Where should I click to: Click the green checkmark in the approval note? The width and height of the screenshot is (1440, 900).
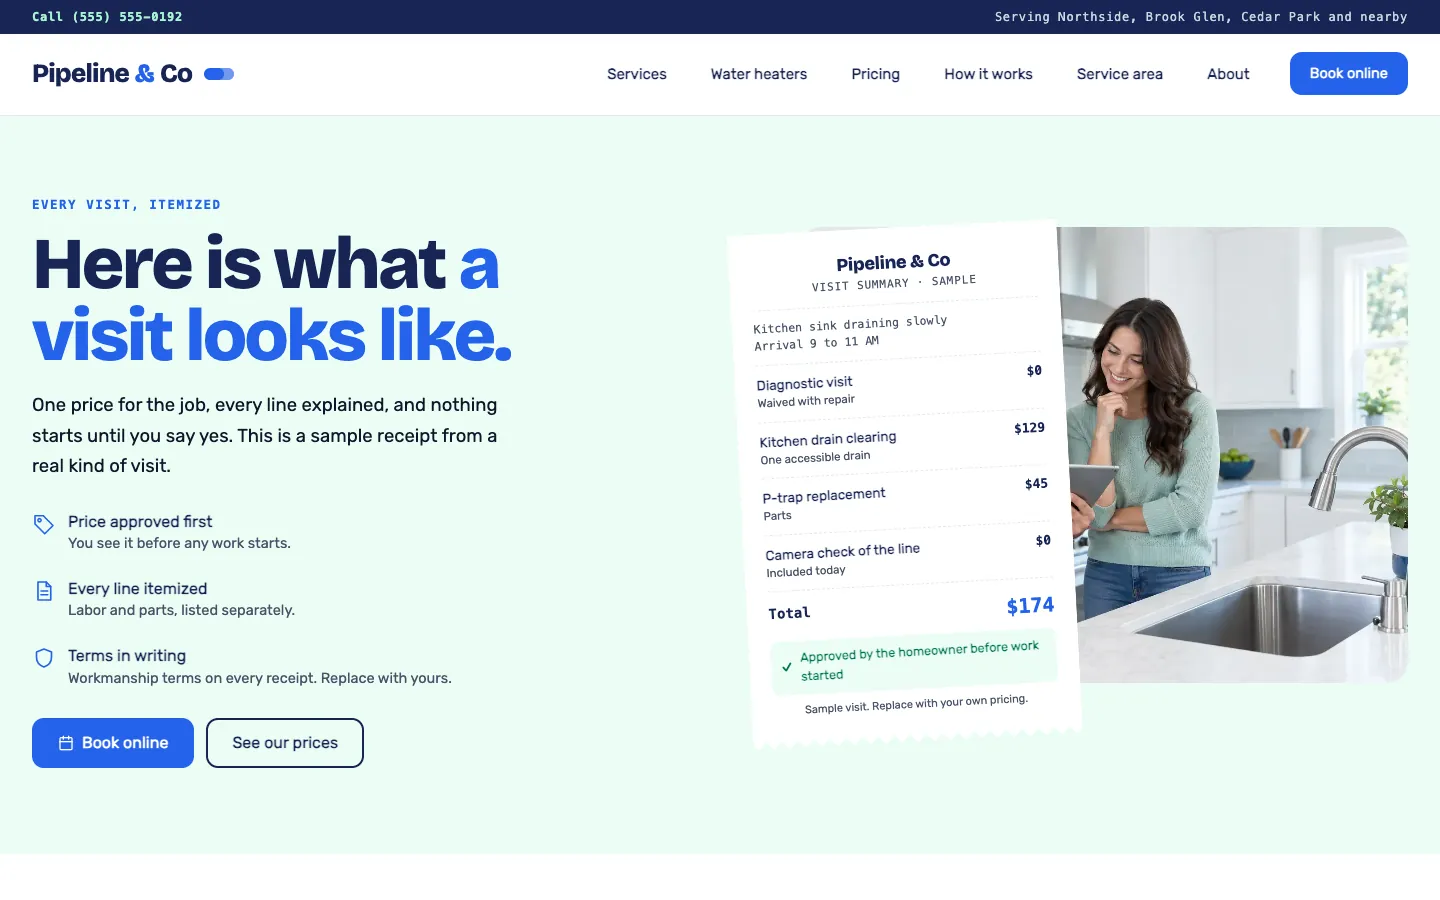click(787, 667)
